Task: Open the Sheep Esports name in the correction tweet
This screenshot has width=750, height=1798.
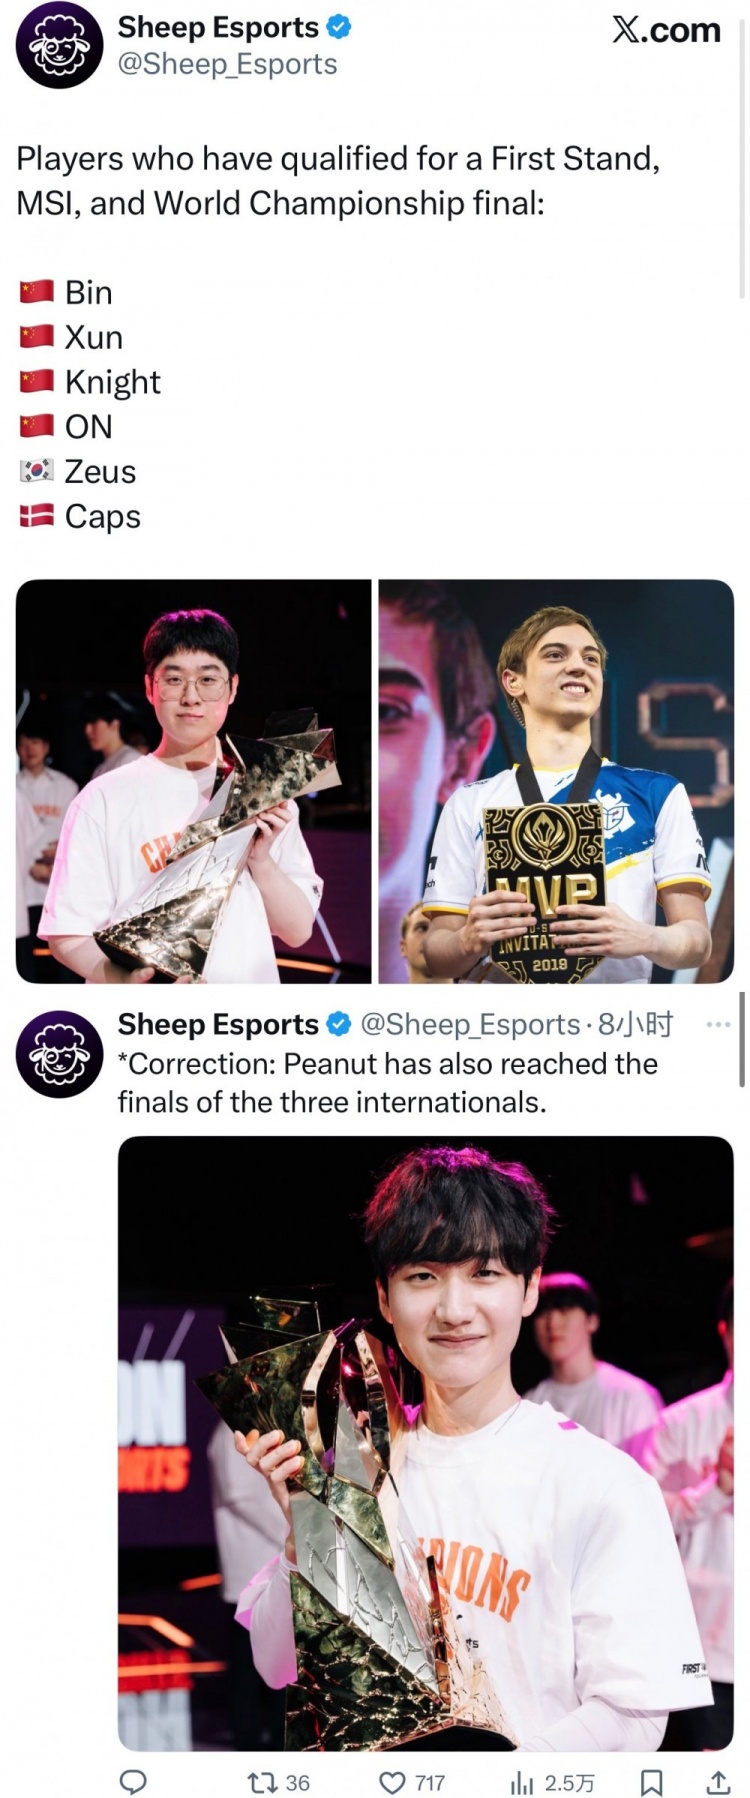Action: pyautogui.click(x=218, y=1024)
